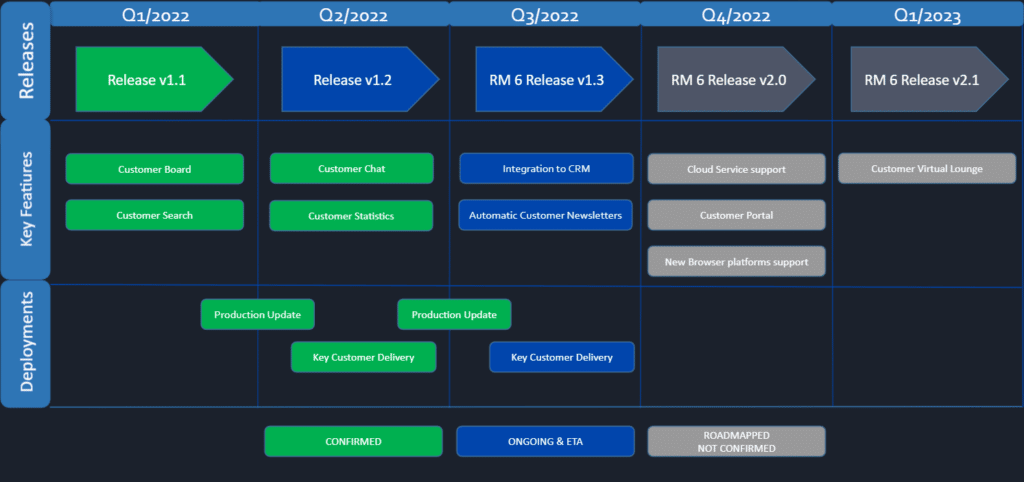Select the Q2/2022 column header
This screenshot has width=1024, height=482.
click(354, 14)
